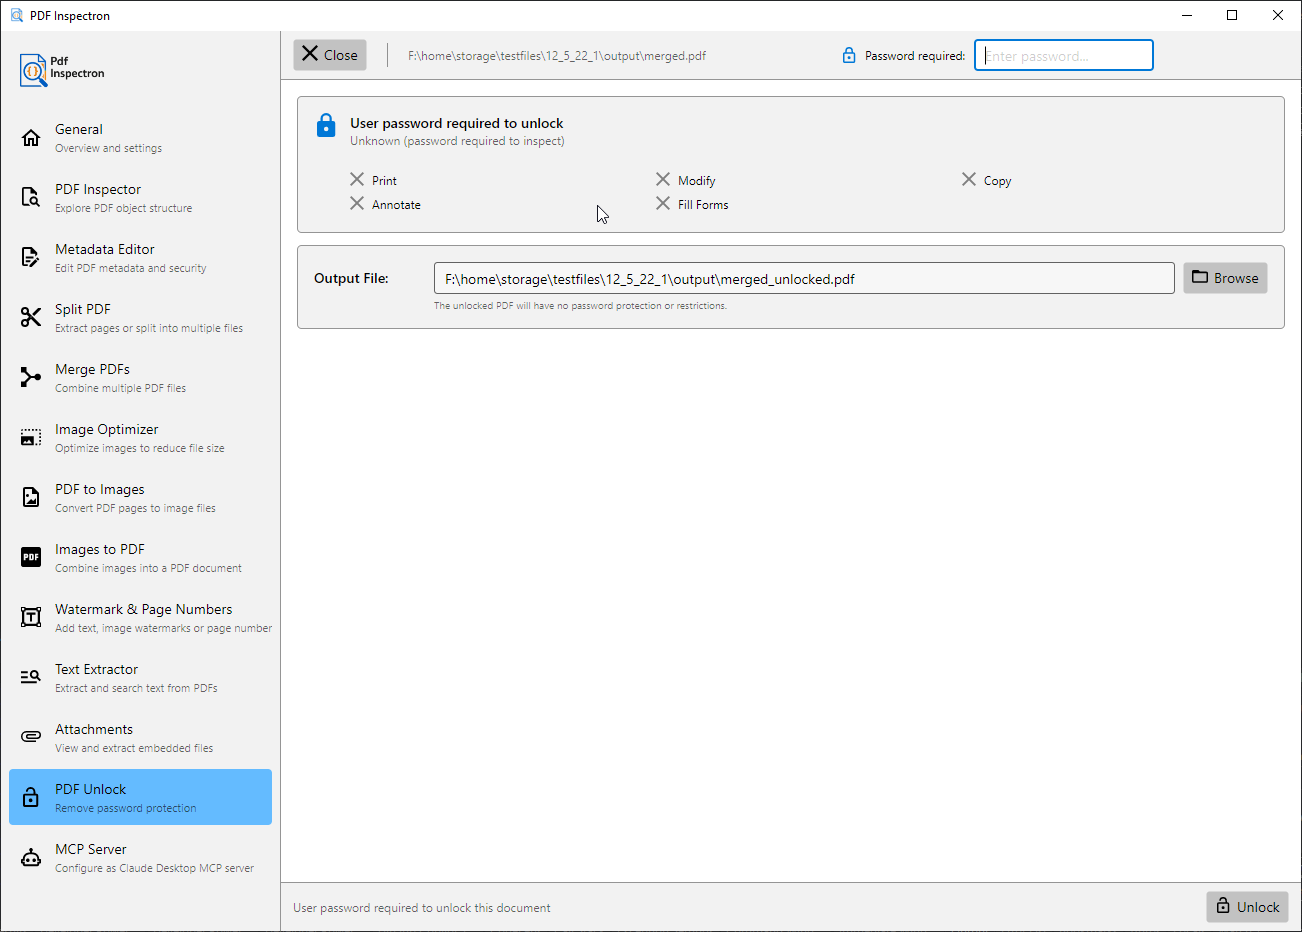The image size is (1302, 932).
Task: Click the Image Optimizer icon
Action: click(x=31, y=438)
